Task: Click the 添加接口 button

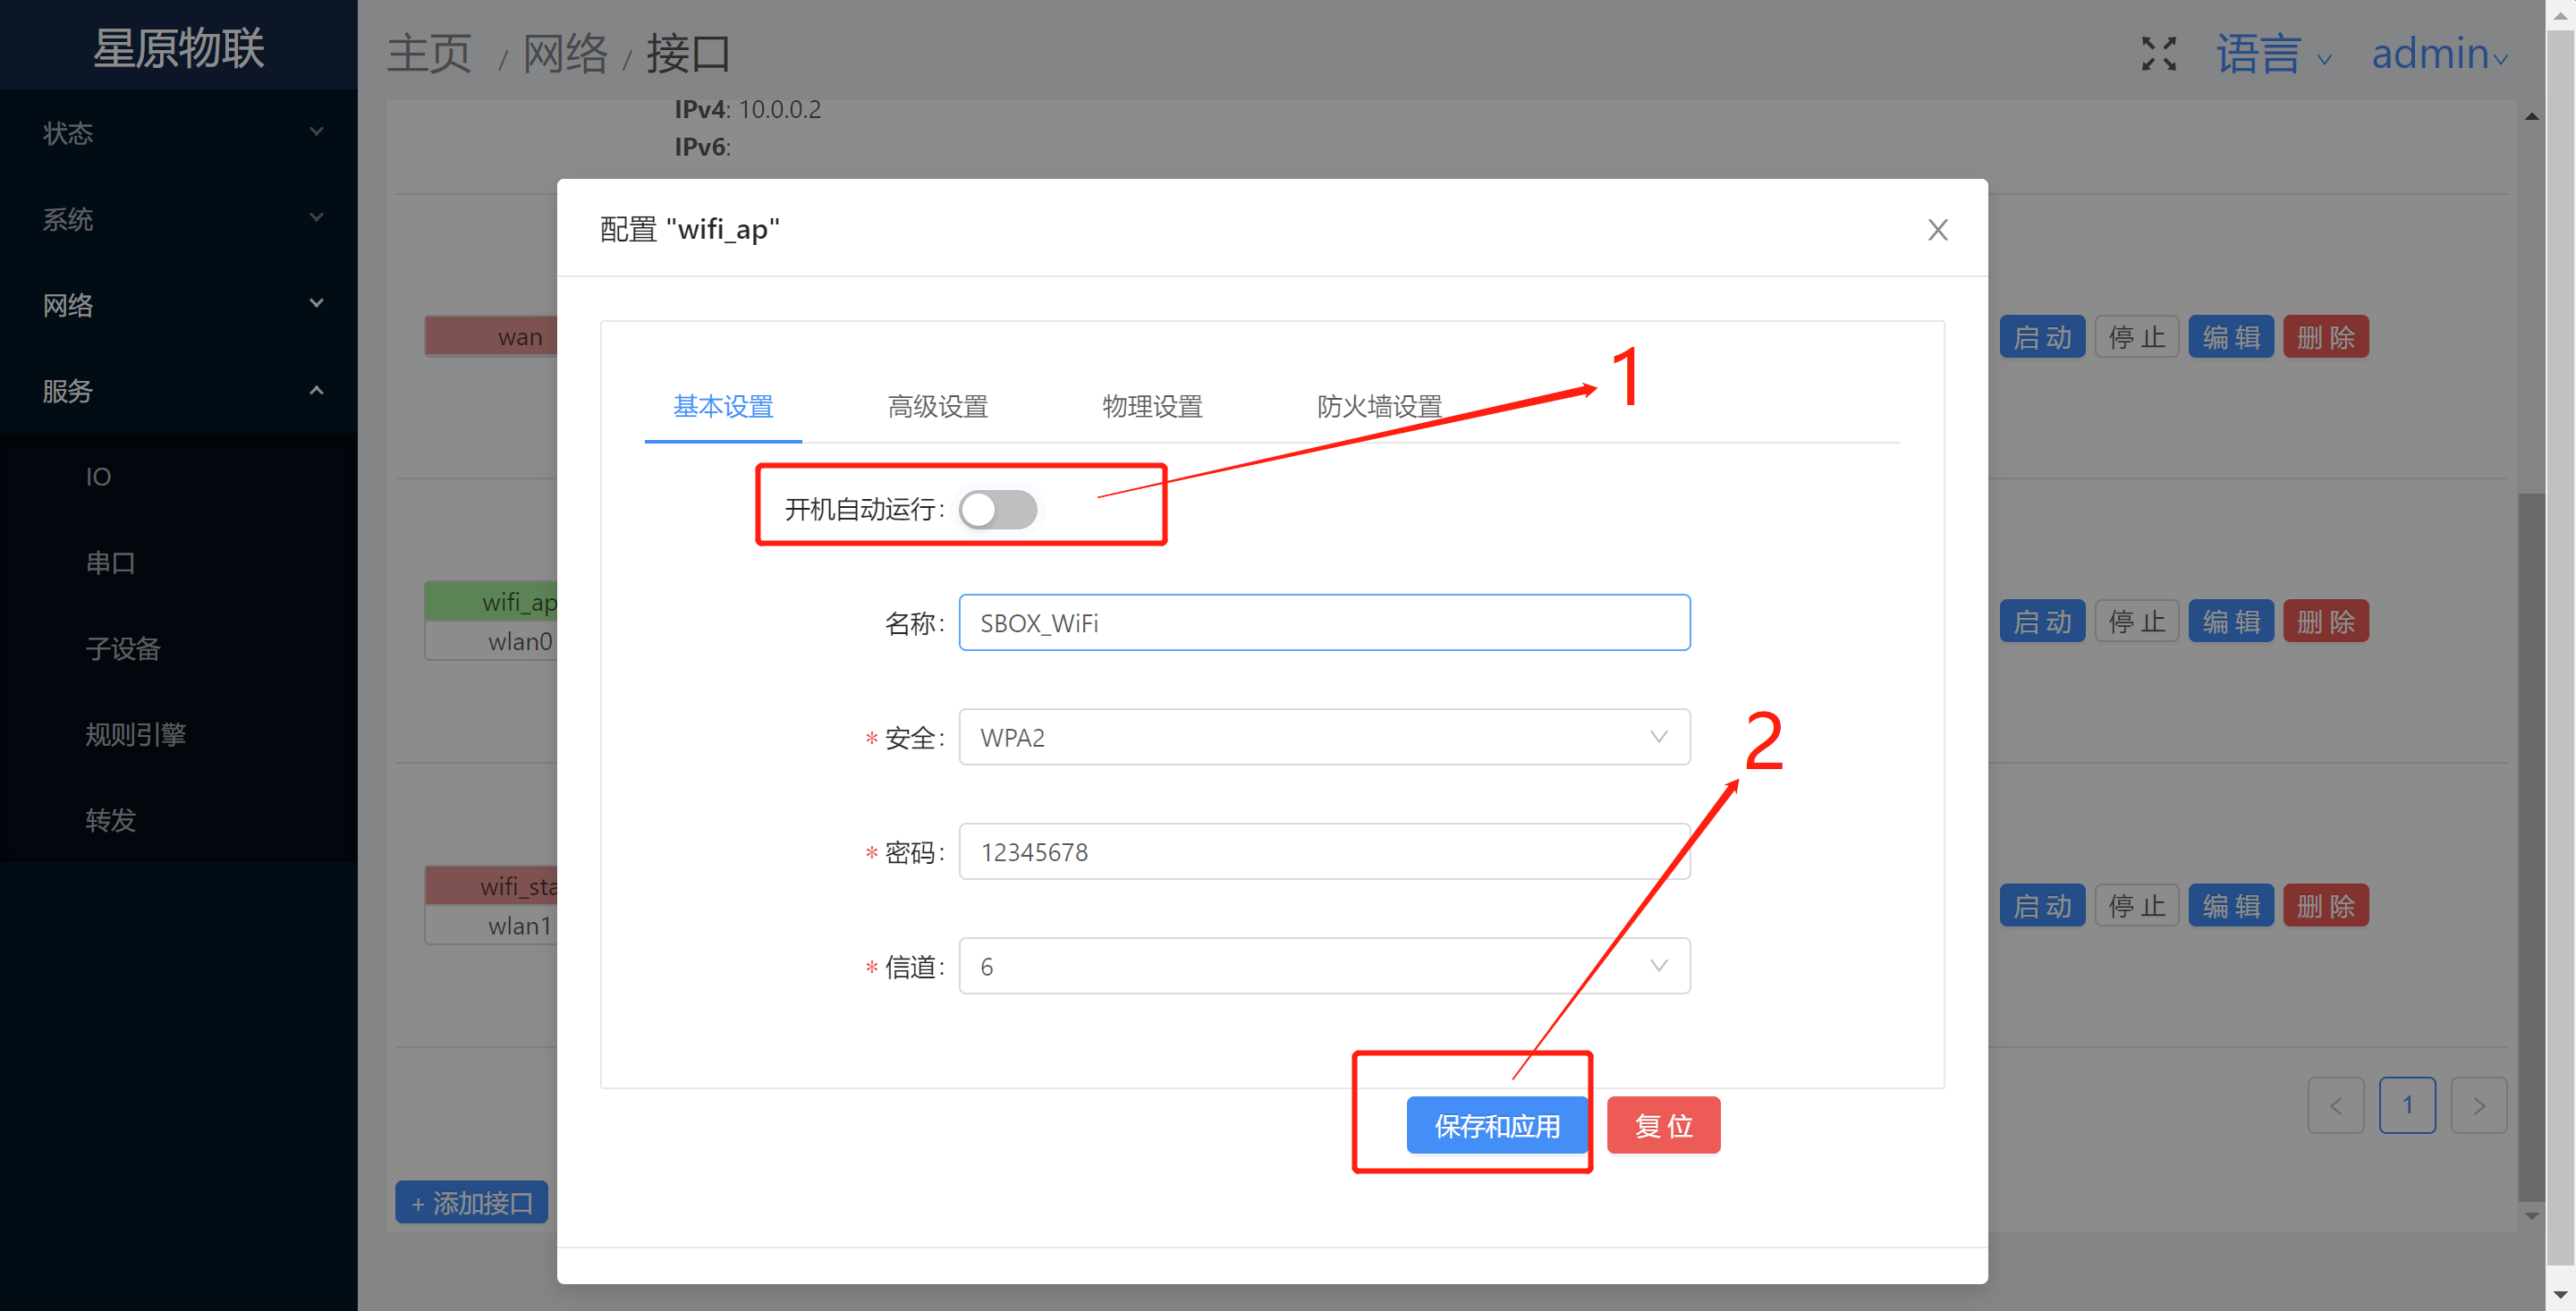Action: pyautogui.click(x=471, y=1203)
